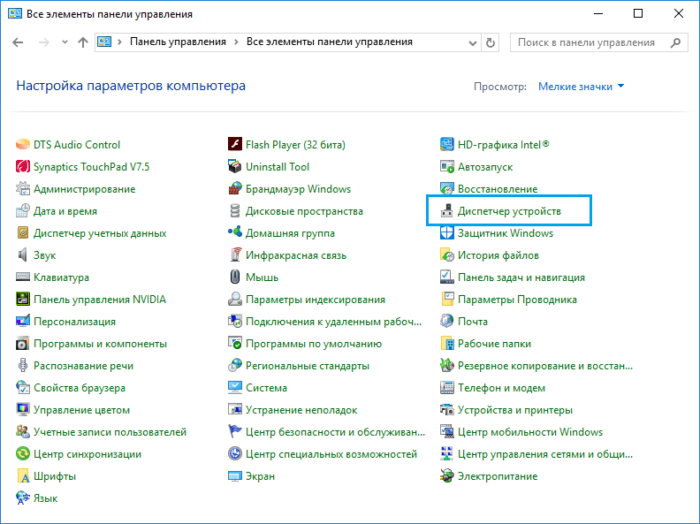The image size is (700, 524).
Task: Open the Мелкие значки view dropdown
Action: (581, 87)
